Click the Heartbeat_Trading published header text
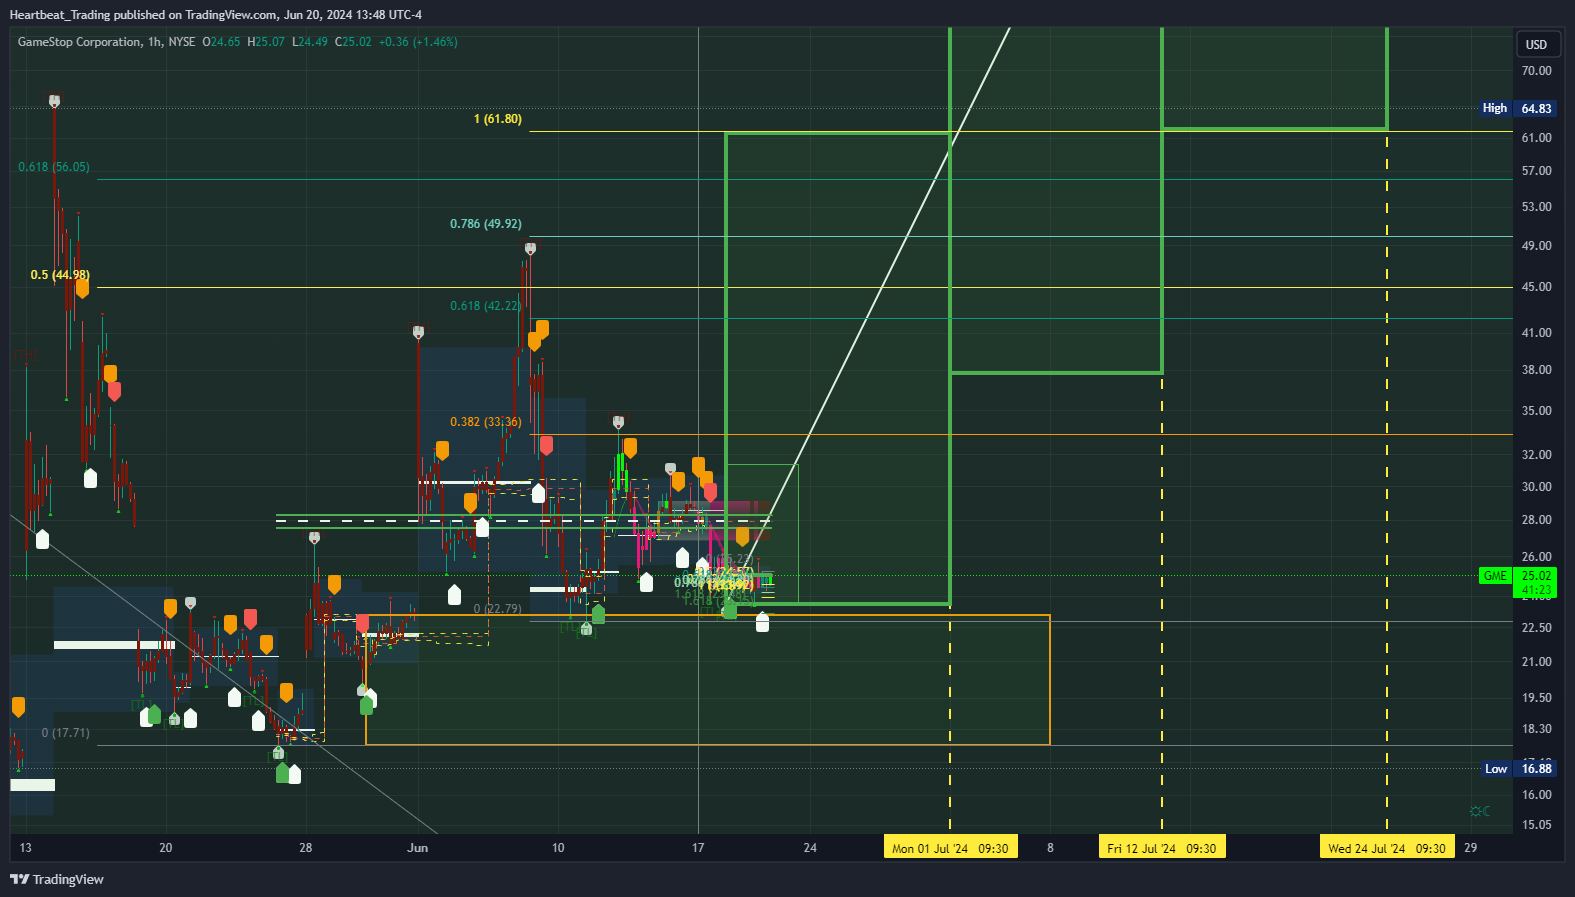 pyautogui.click(x=216, y=15)
